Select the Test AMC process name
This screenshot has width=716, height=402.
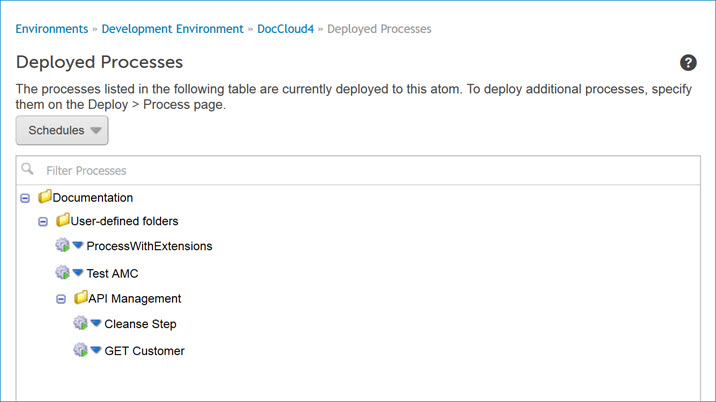[x=112, y=274]
